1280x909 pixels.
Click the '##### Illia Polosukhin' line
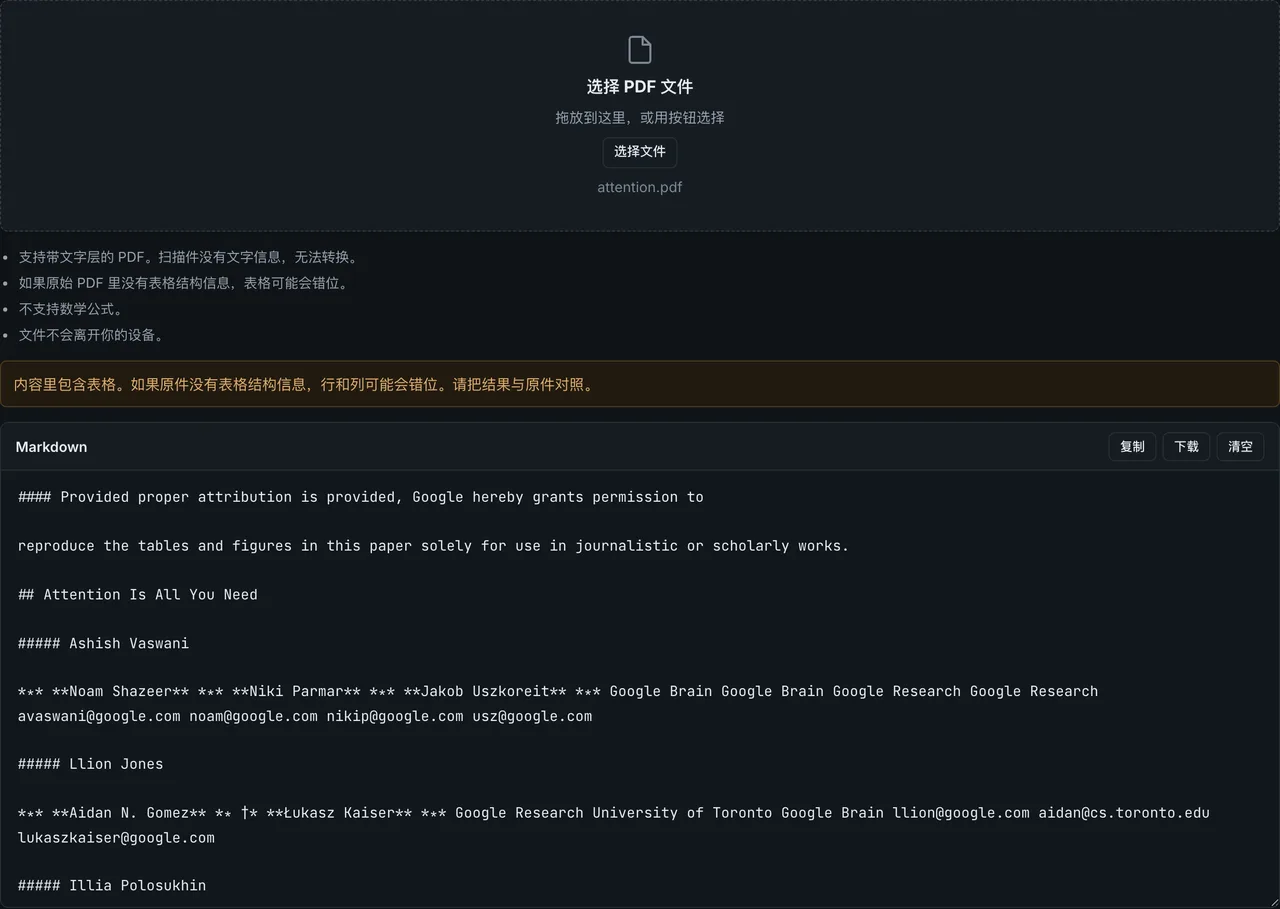coord(112,885)
